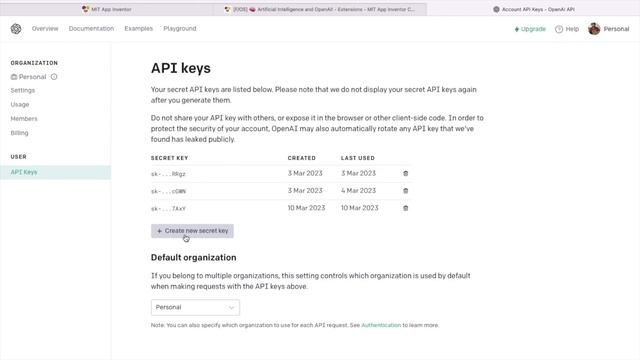Open organization Settings in sidebar
640x360 pixels.
pyautogui.click(x=23, y=90)
